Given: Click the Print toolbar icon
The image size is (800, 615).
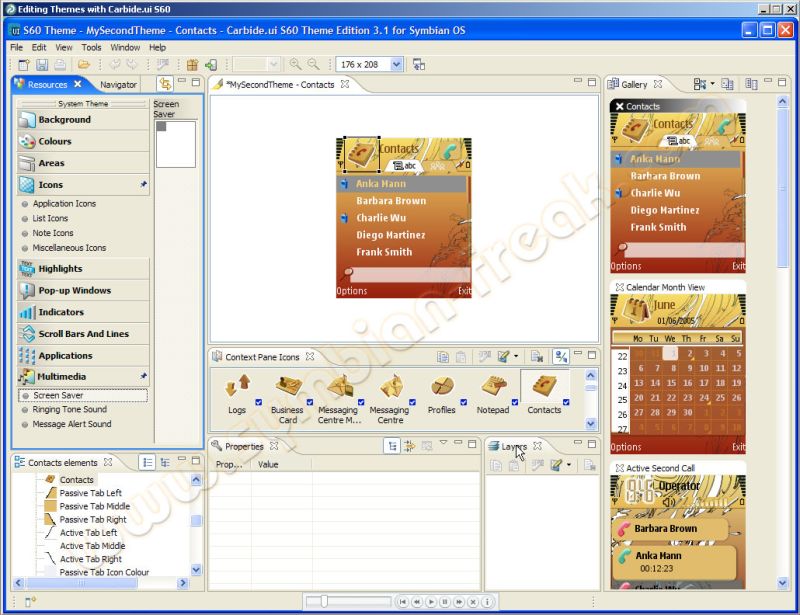Looking at the screenshot, I should [60, 65].
